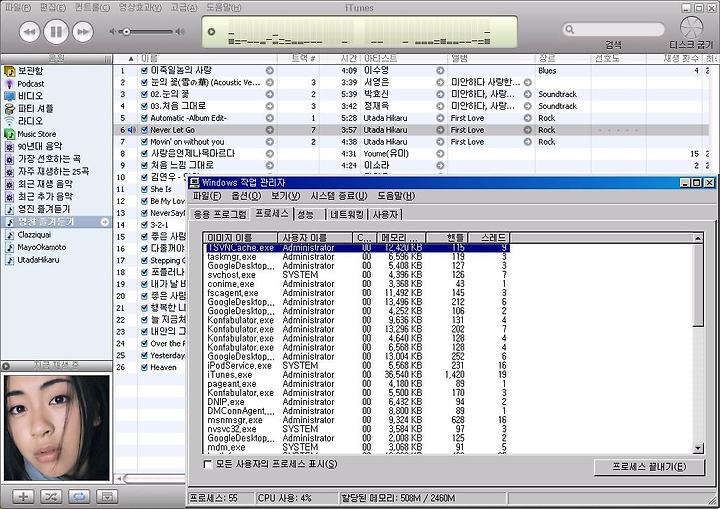Screen dimensions: 720x509
Task: Toggle repeat at the iTunes bottom bar
Action: tap(79, 496)
